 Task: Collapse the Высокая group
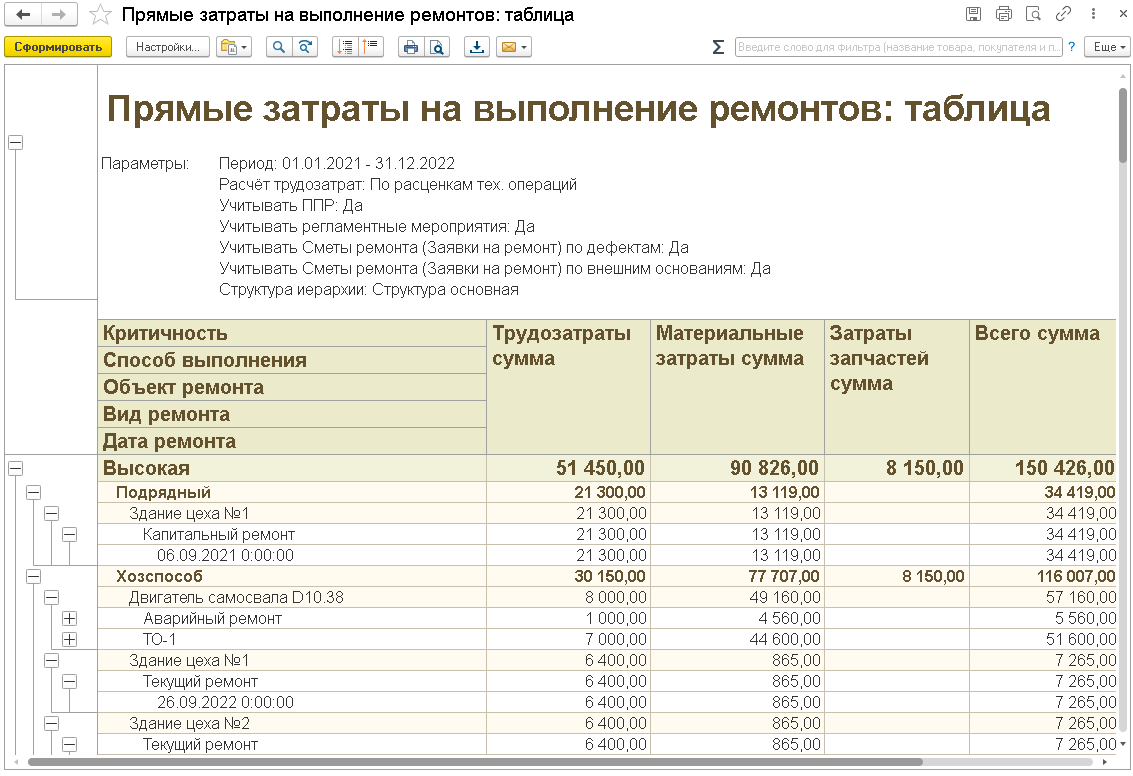15,468
